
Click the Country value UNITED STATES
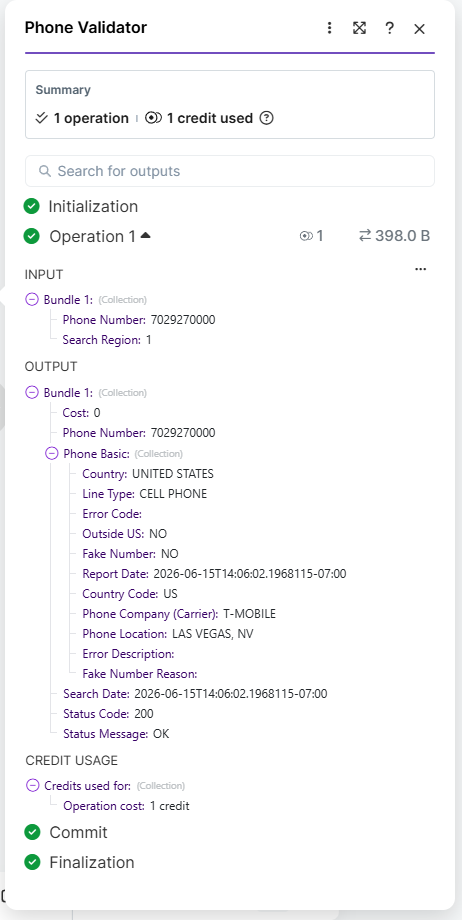click(x=173, y=473)
